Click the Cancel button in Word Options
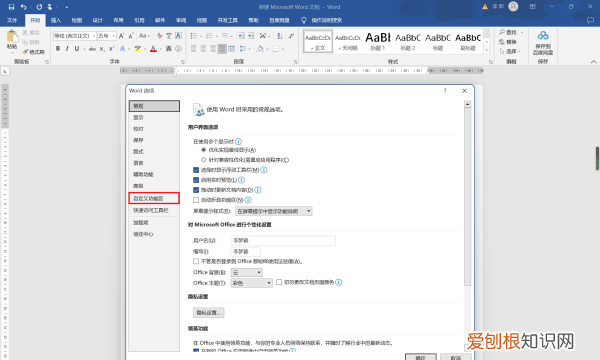 (x=456, y=357)
